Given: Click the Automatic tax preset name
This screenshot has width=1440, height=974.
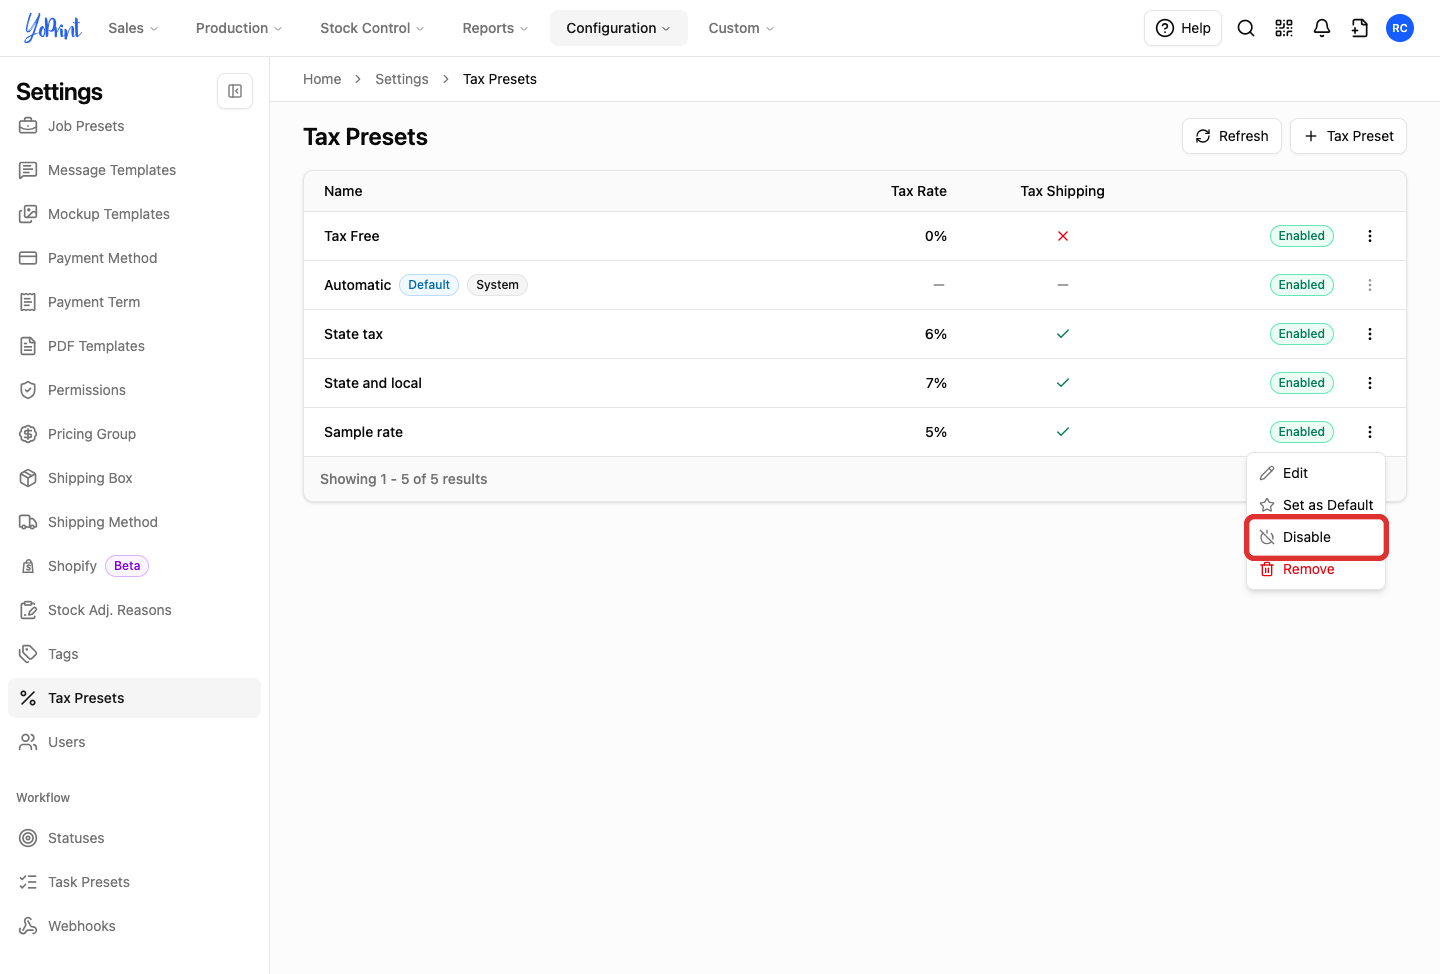Looking at the screenshot, I should [357, 285].
